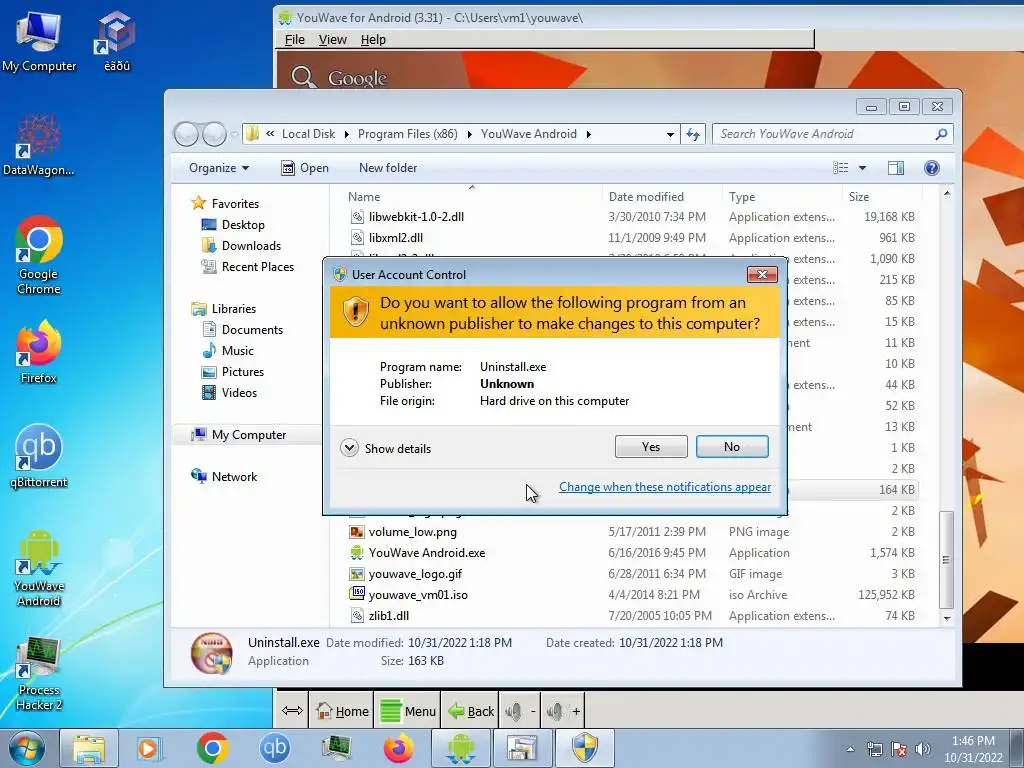Screen dimensions: 1024x768
Task: Select youwave_vm01.iso file
Action: 418,595
